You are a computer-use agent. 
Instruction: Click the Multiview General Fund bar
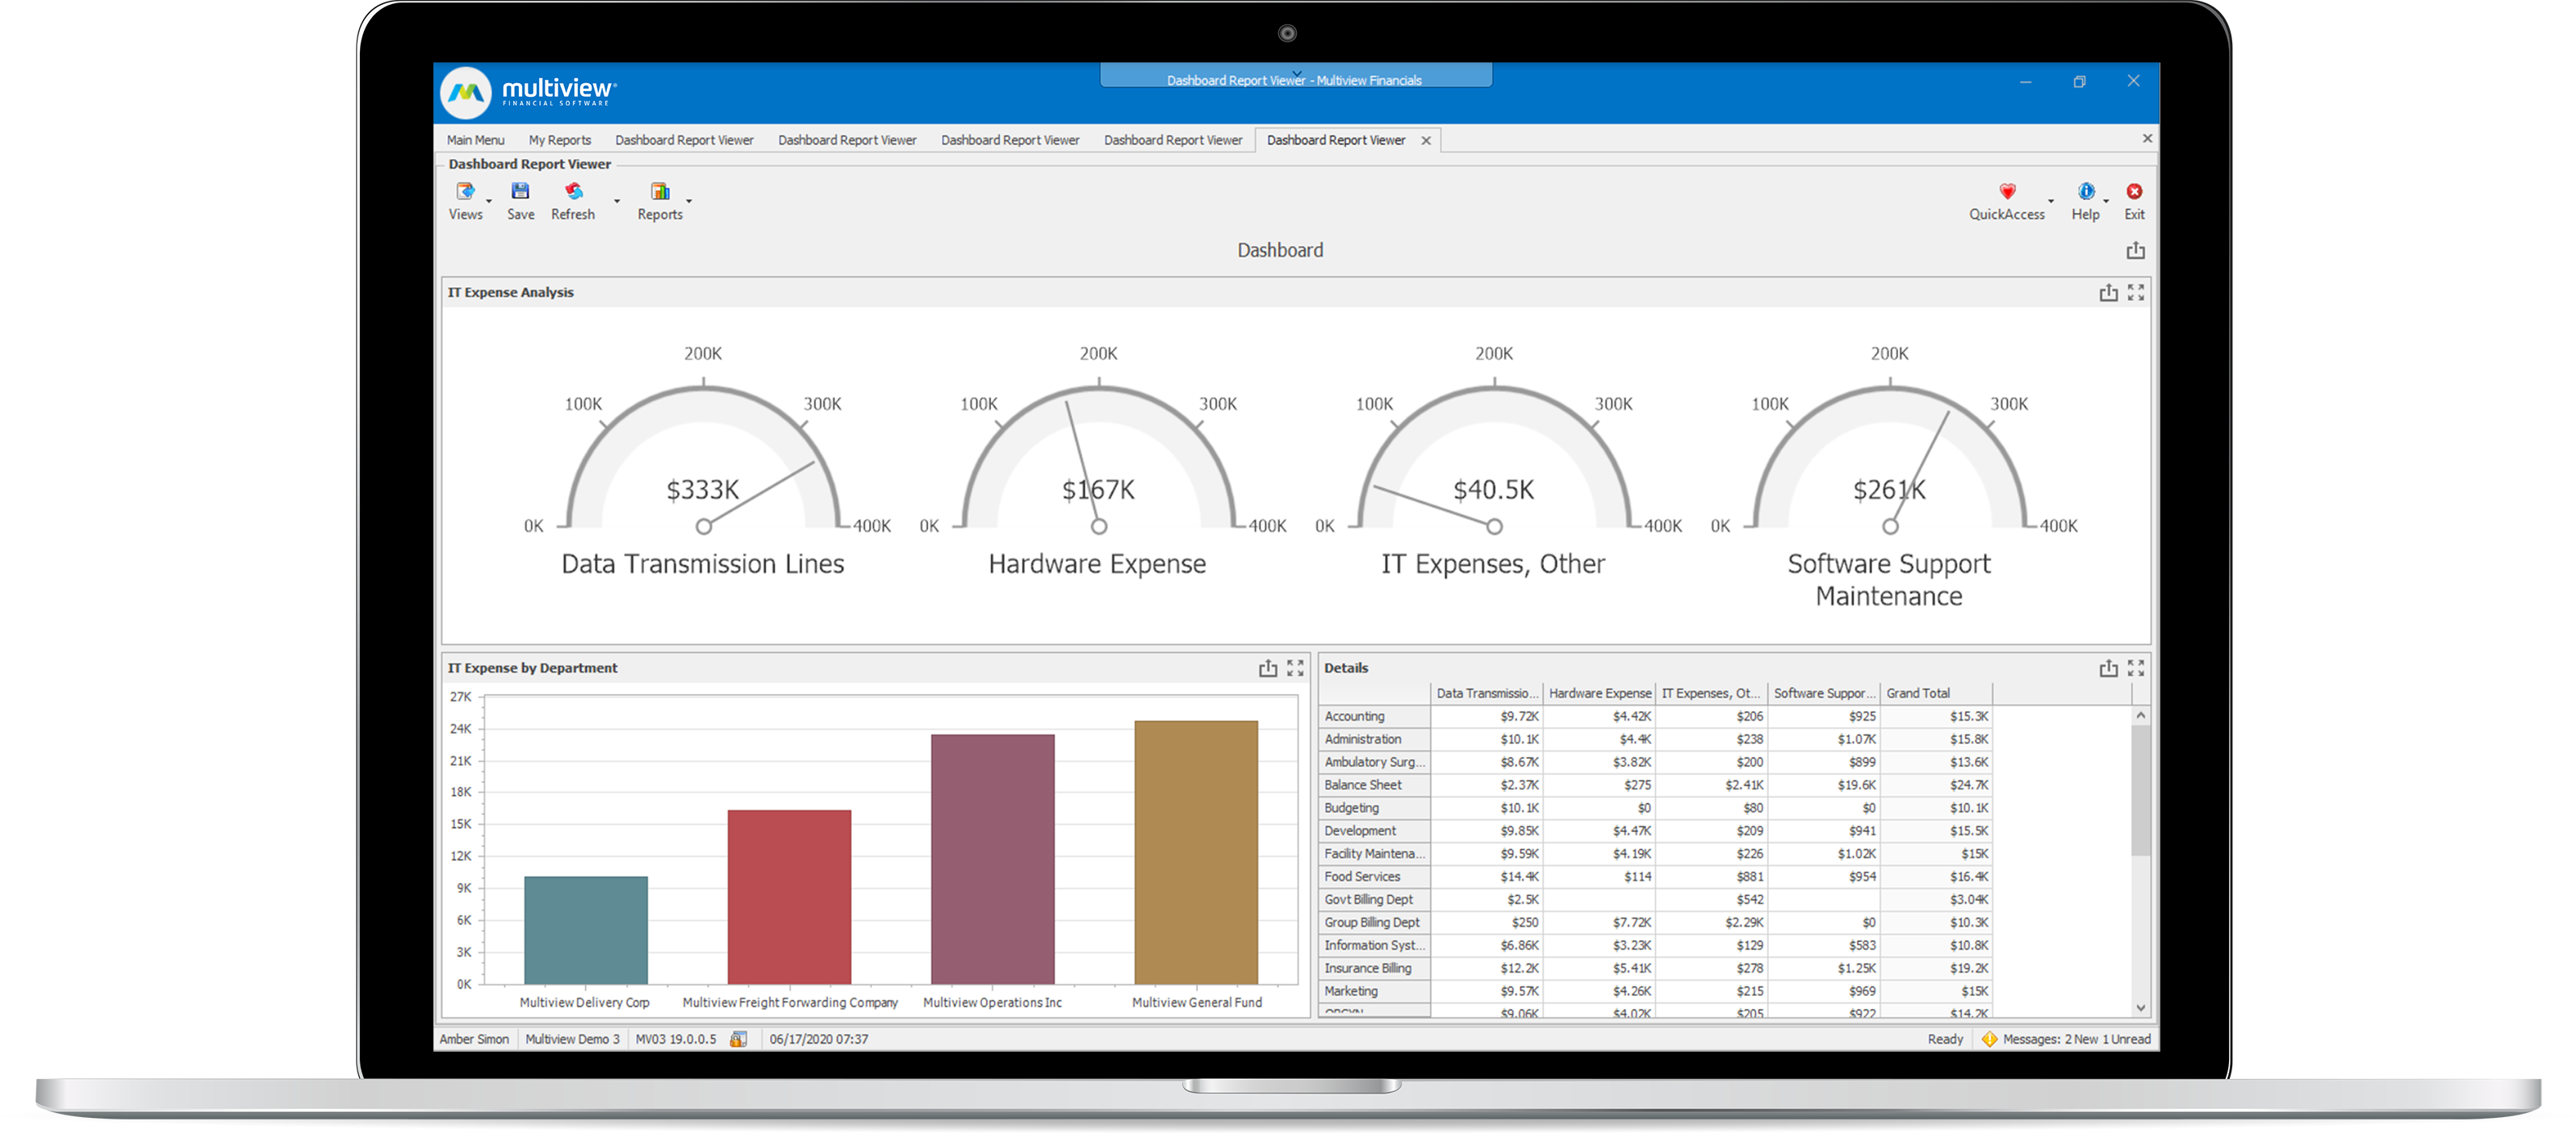point(1196,851)
